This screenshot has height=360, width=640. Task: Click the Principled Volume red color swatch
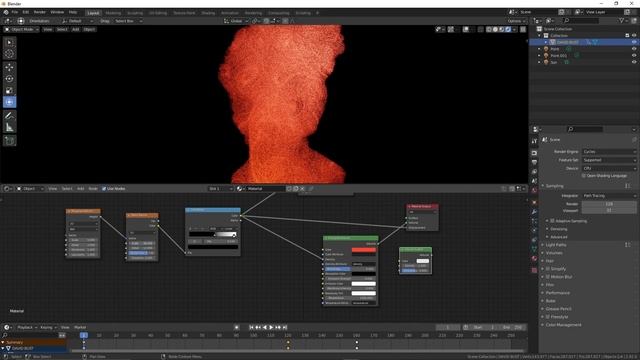point(363,250)
